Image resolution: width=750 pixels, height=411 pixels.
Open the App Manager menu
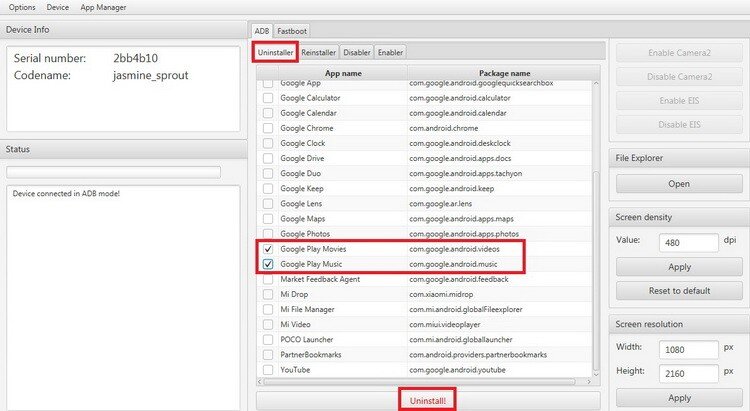[103, 7]
